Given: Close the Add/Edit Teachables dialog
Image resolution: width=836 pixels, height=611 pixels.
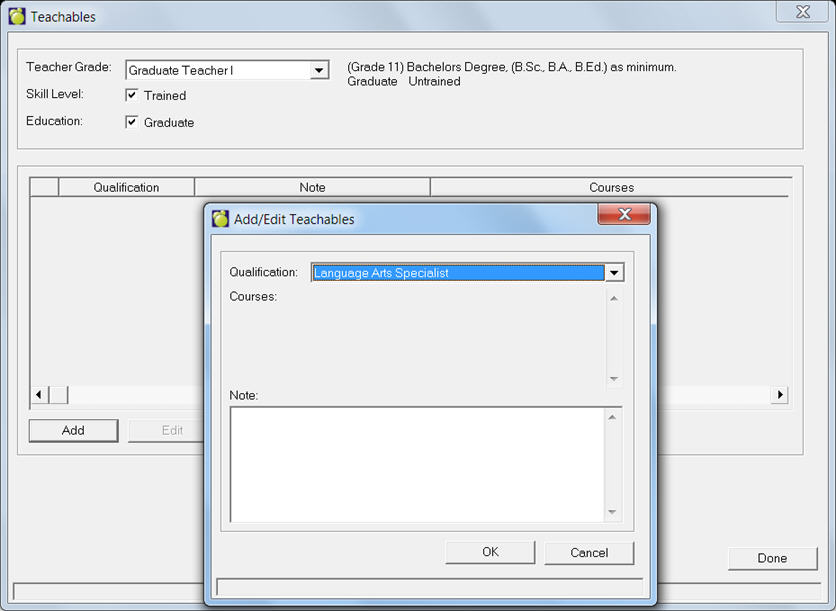Looking at the screenshot, I should pos(624,215).
